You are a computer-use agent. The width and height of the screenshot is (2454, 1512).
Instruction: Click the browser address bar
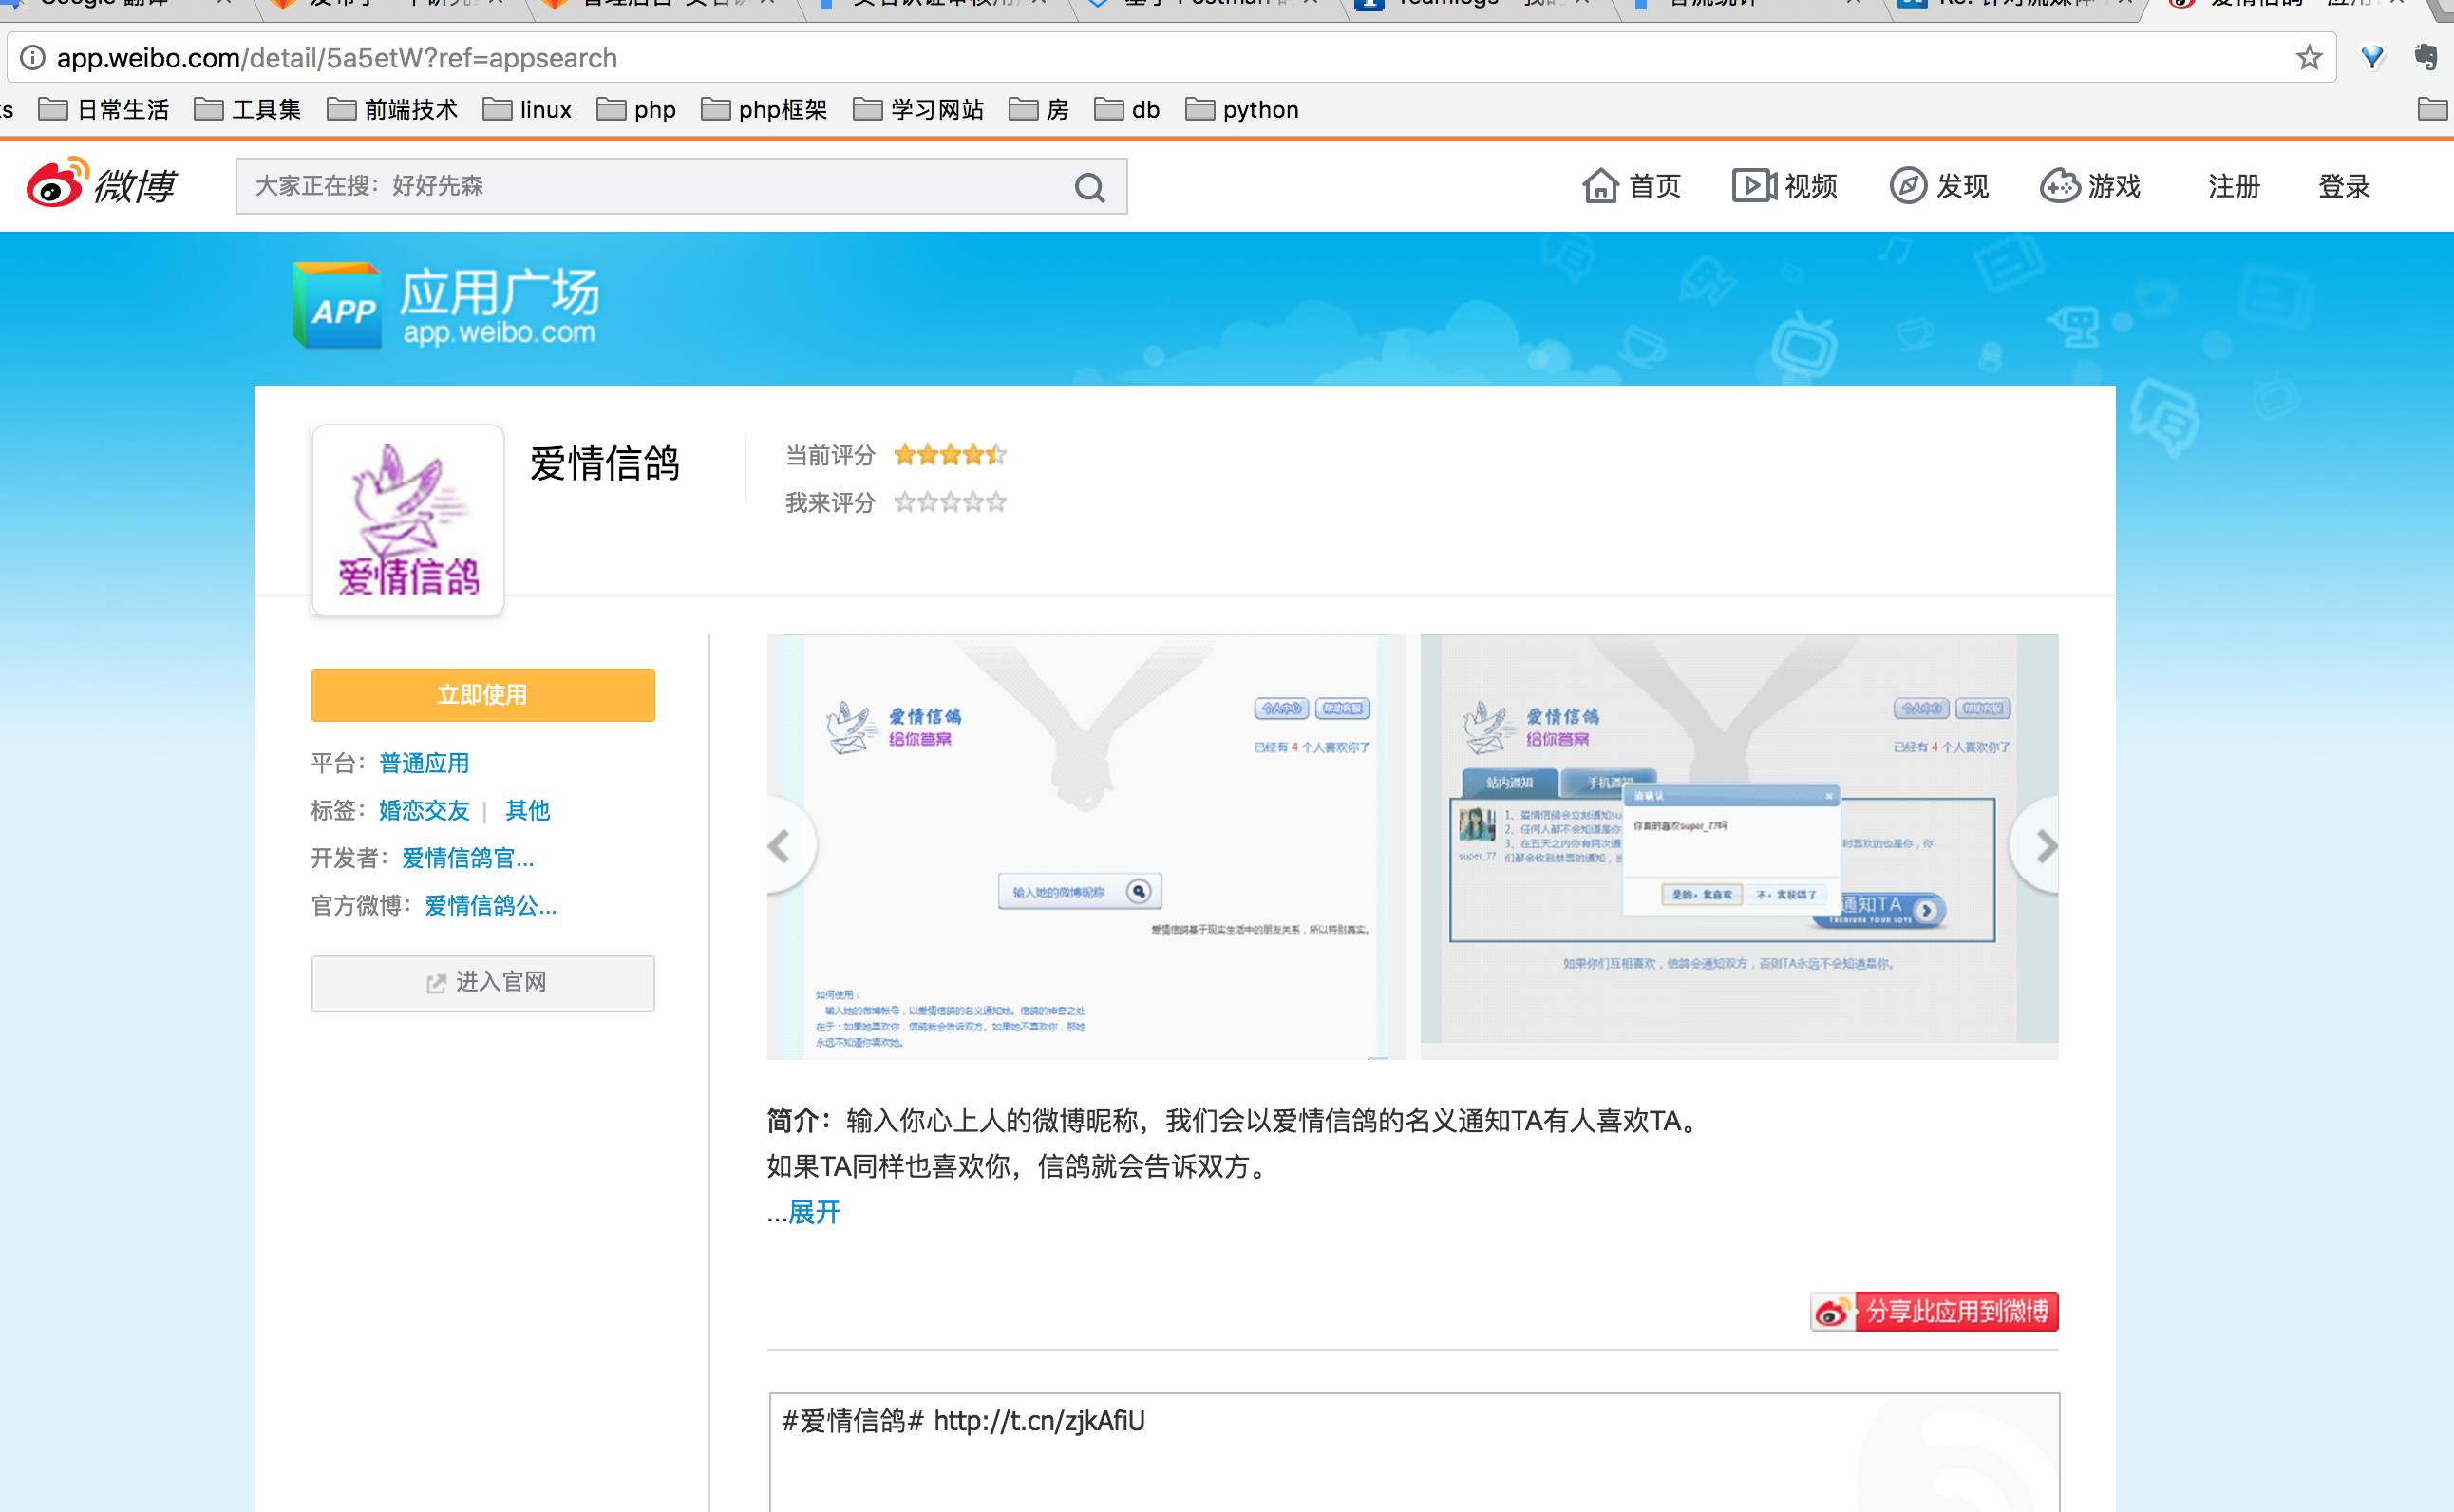point(600,57)
